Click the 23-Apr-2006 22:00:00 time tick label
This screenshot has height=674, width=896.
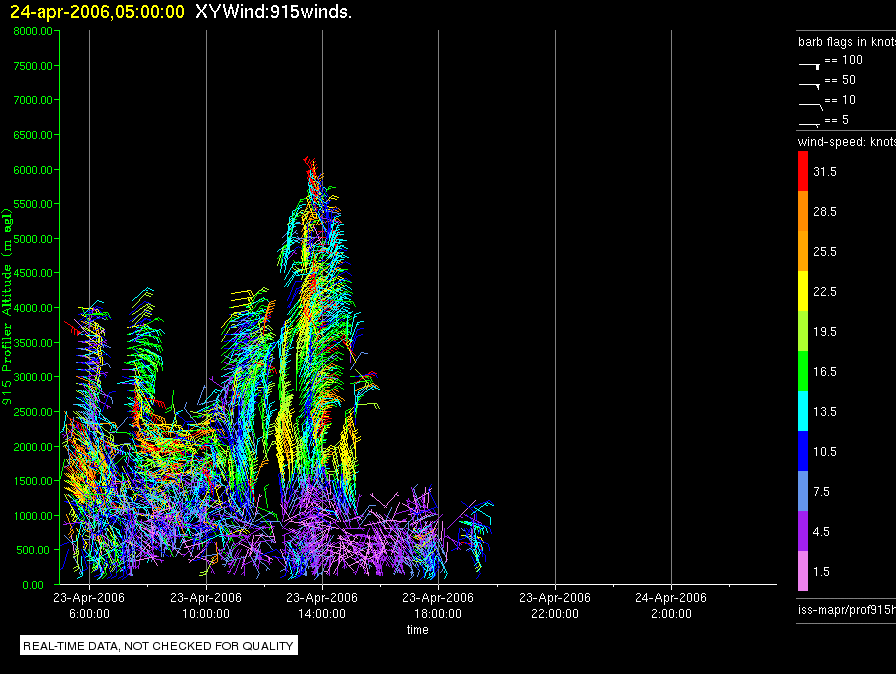point(554,605)
